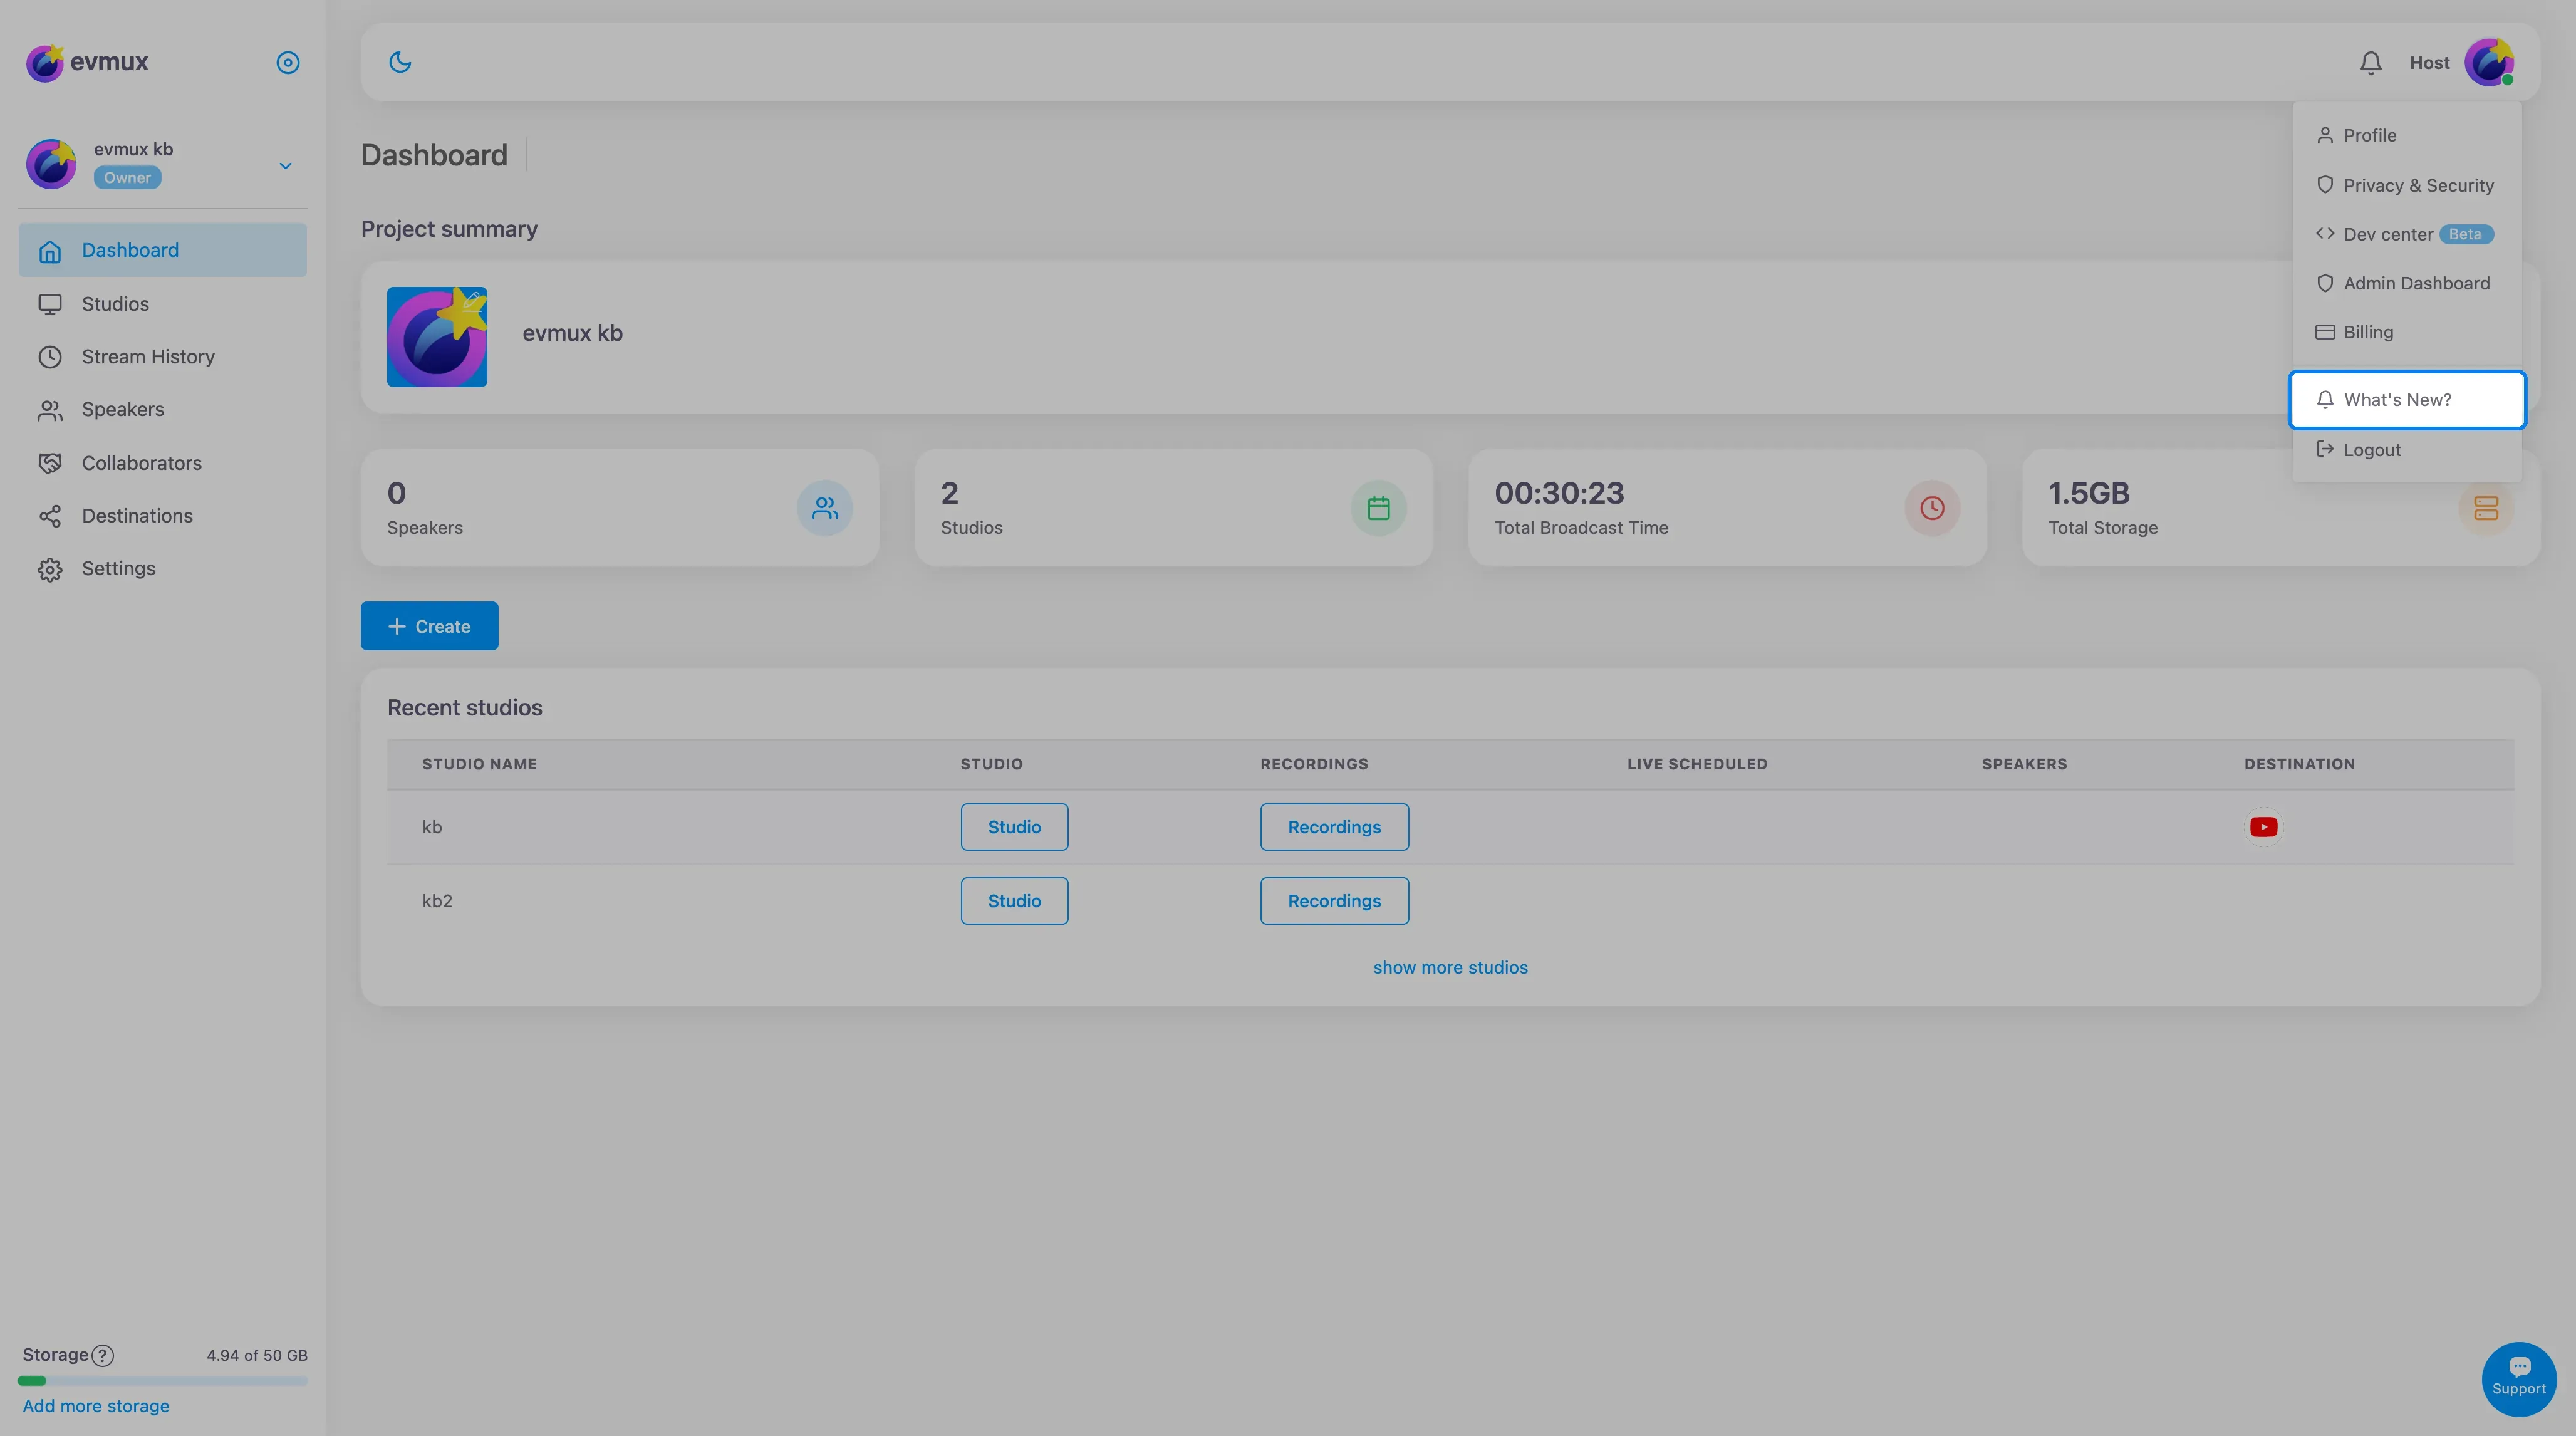Click Total Storage server icon
This screenshot has height=1436, width=2576.
pos(2486,508)
